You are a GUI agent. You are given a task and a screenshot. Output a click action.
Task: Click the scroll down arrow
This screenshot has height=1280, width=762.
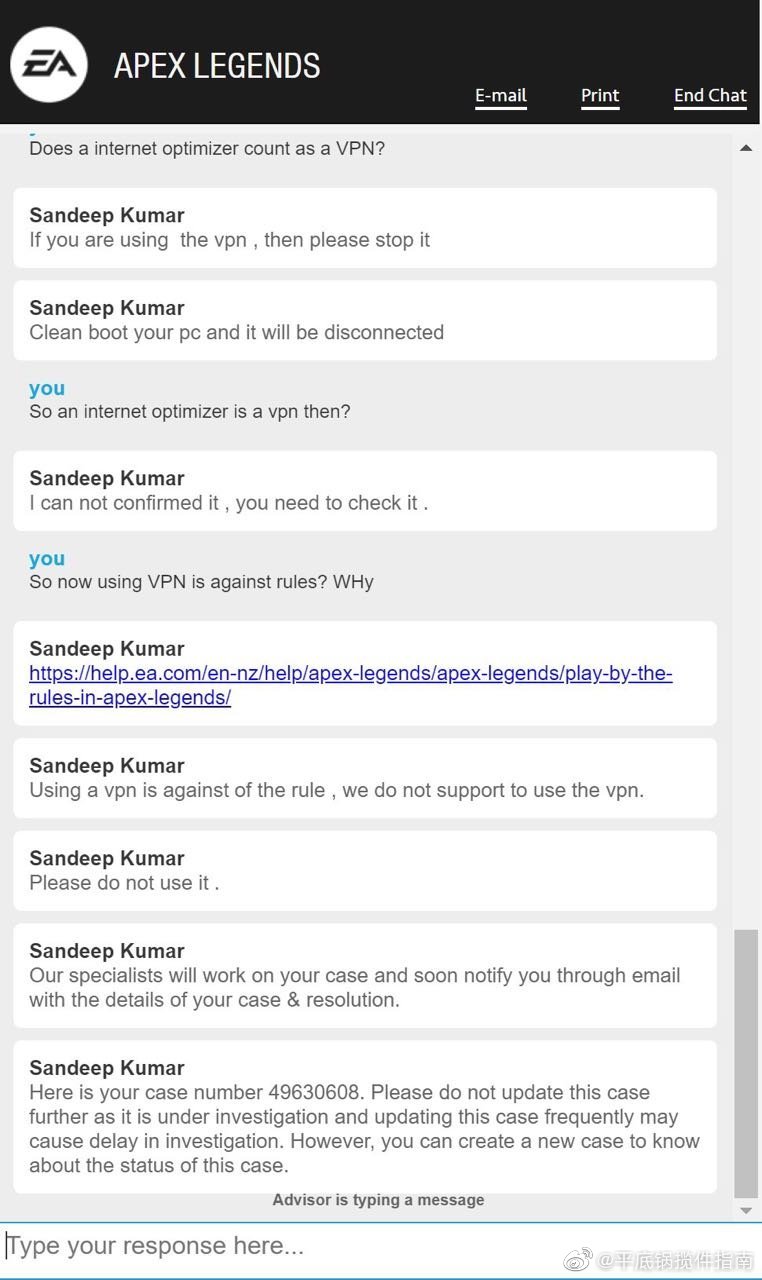tap(745, 1210)
